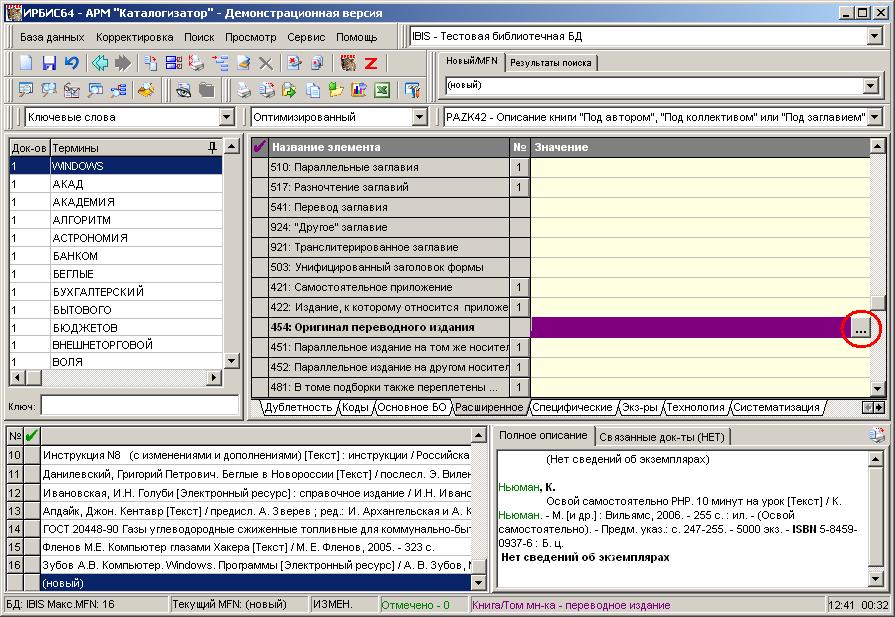This screenshot has width=895, height=617.
Task: Click the terms list horizontal scrollbar thumb
Action: [x=34, y=377]
